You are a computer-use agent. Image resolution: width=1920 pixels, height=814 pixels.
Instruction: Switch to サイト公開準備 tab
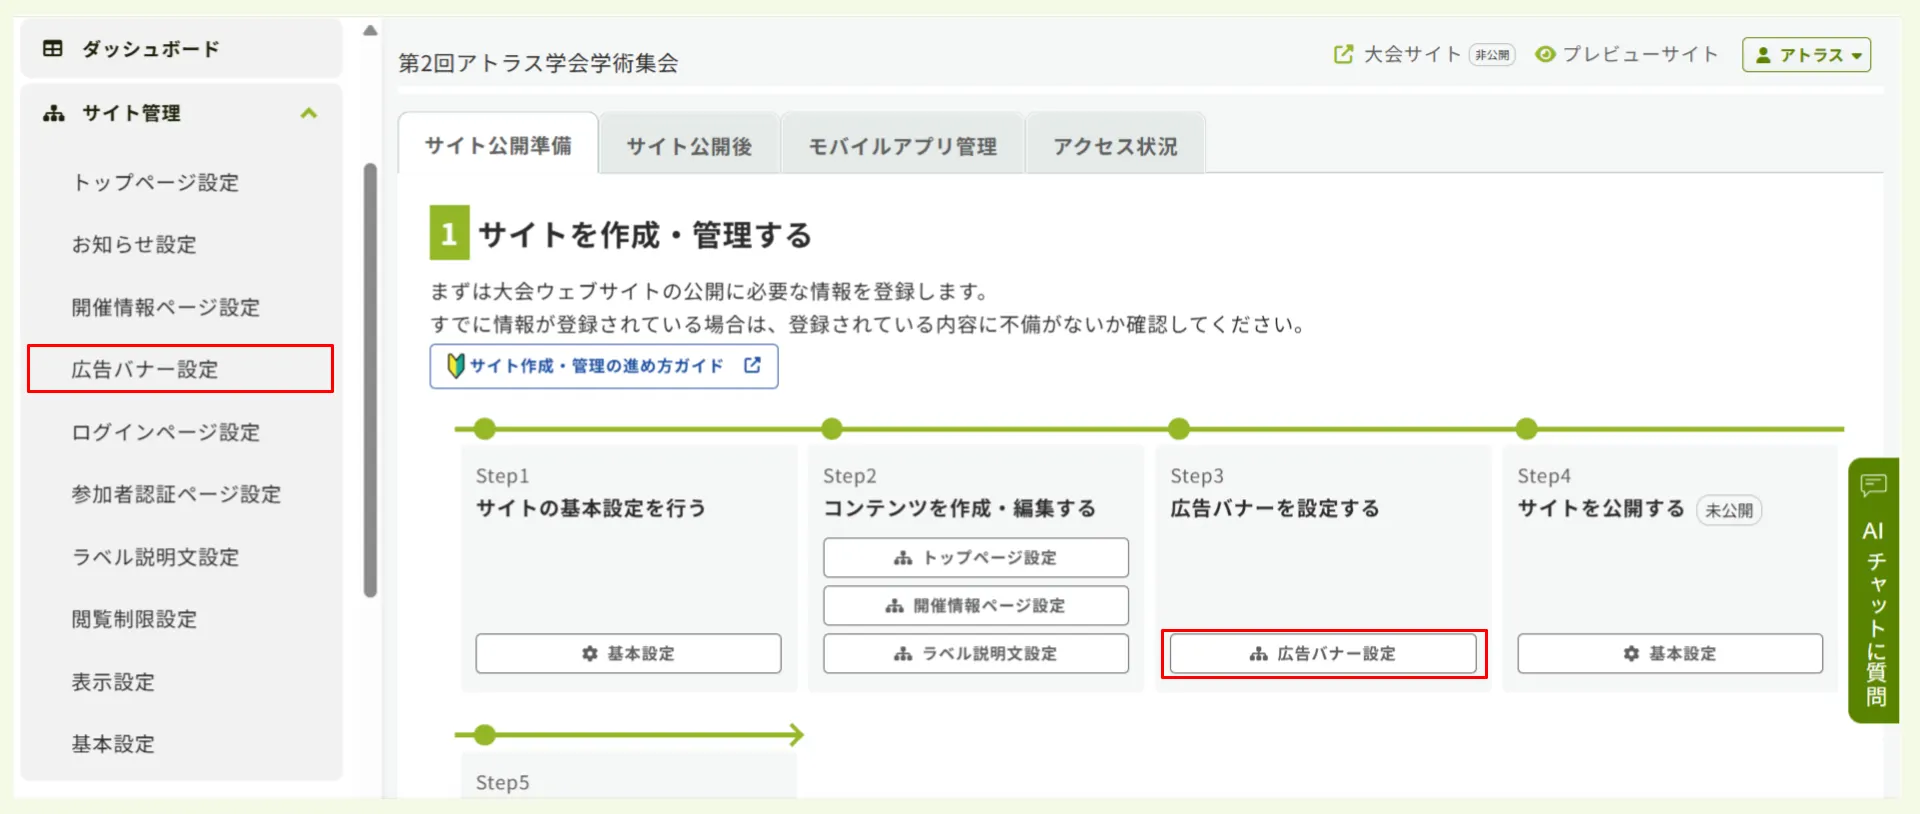tap(498, 146)
